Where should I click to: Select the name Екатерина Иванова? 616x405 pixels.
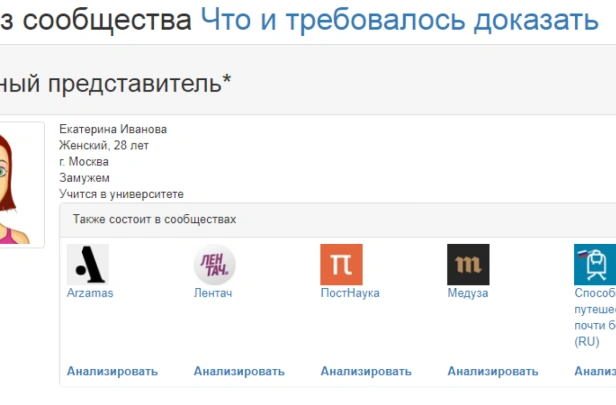(x=113, y=129)
